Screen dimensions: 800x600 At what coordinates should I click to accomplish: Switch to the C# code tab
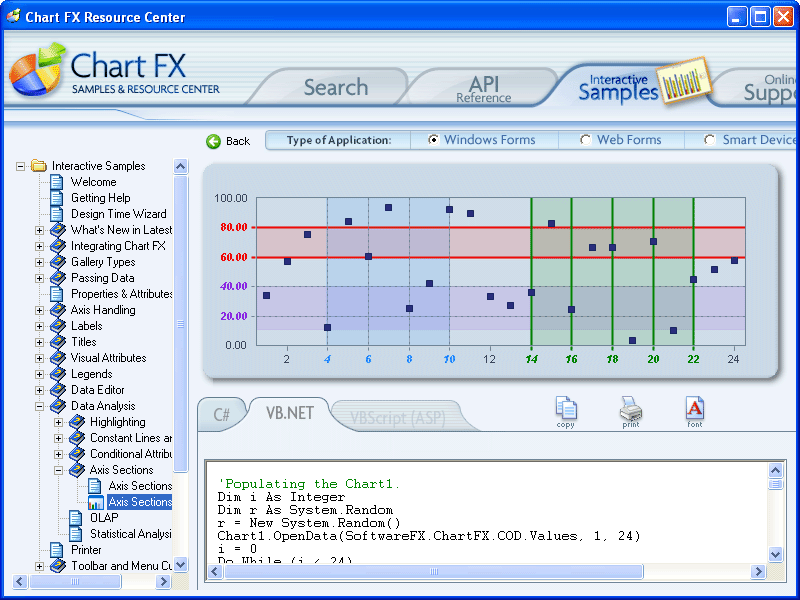(x=222, y=414)
